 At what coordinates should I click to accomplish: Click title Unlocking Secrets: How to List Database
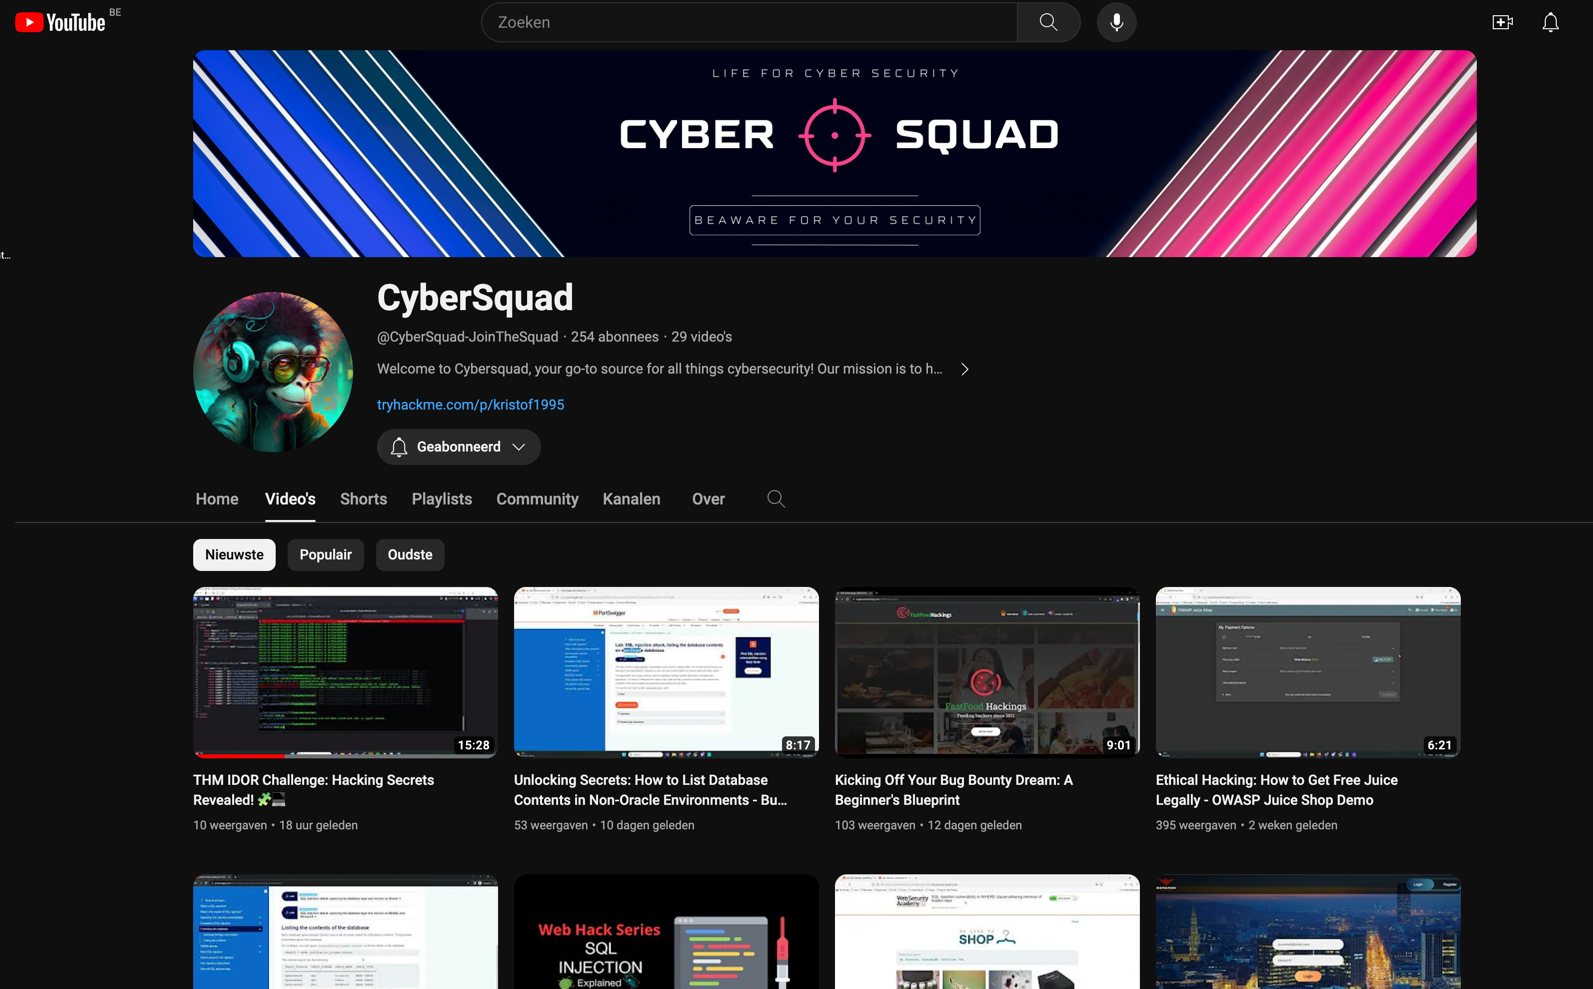(651, 790)
